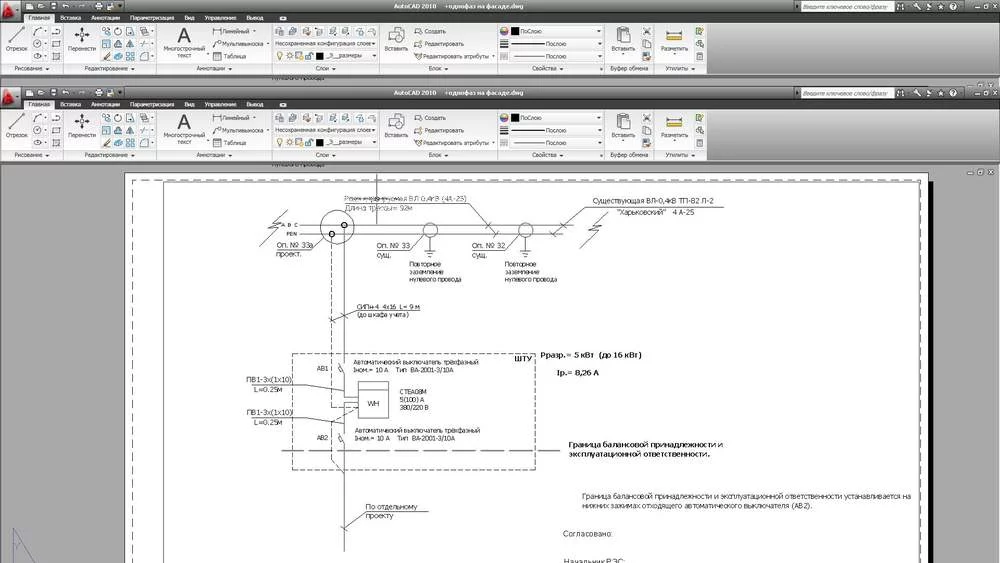The image size is (1000, 563).
Task: Expand the Утилиты panel in lower window
Action: point(680,155)
